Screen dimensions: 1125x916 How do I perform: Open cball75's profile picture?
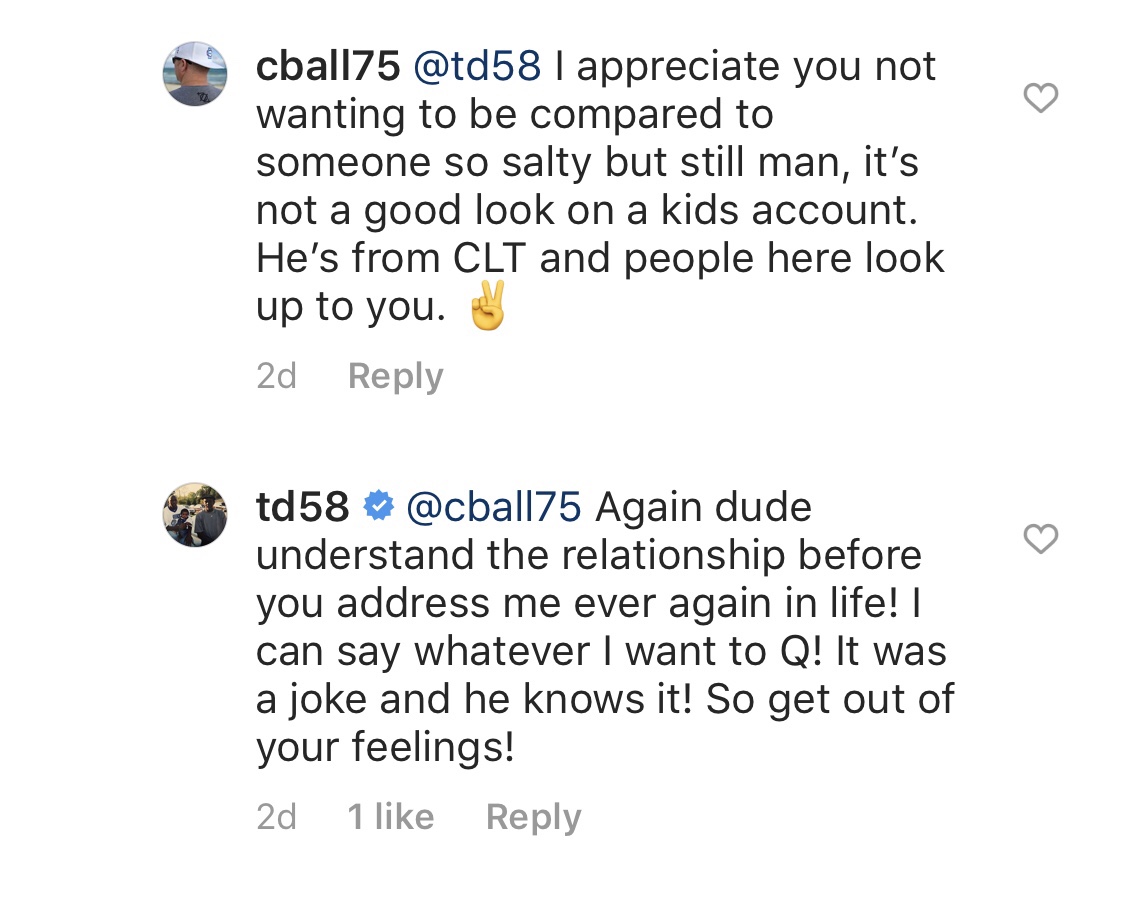click(x=195, y=74)
